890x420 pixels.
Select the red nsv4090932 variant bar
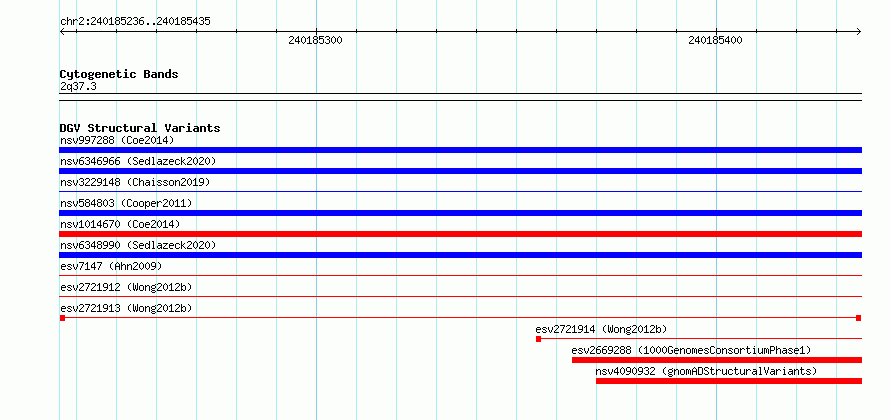coord(729,381)
